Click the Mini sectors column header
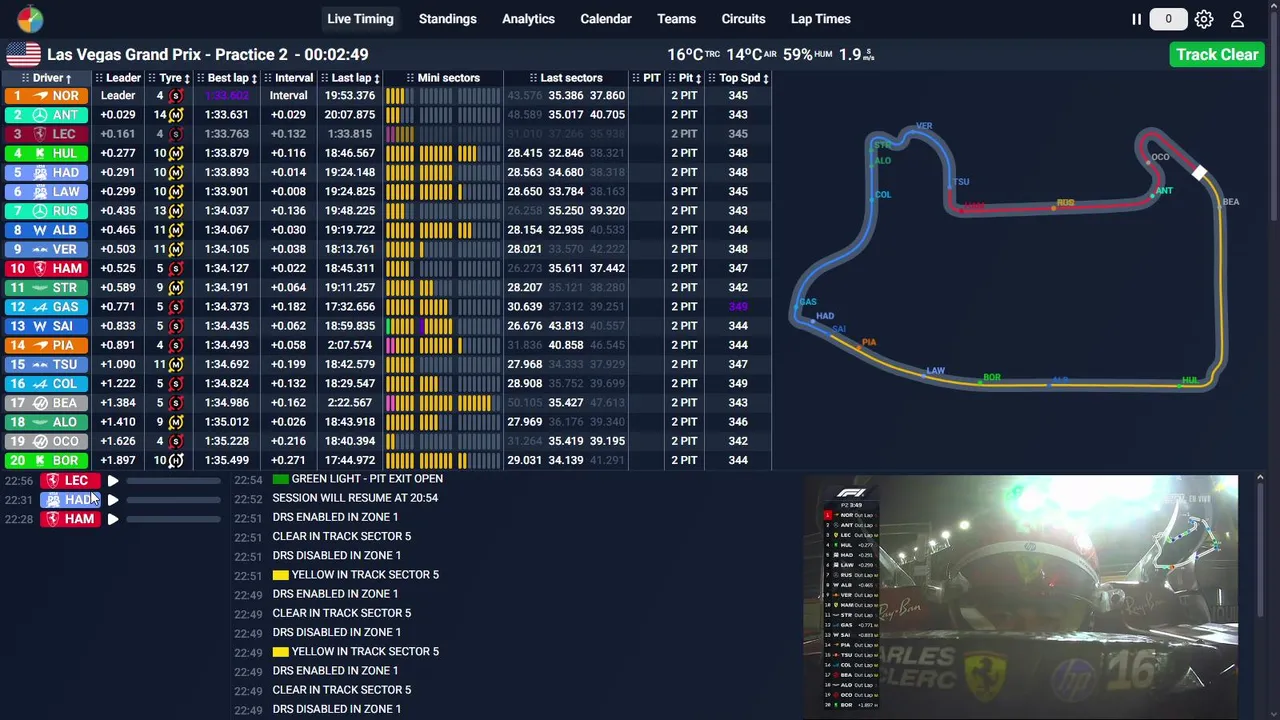1280x720 pixels. tap(443, 78)
